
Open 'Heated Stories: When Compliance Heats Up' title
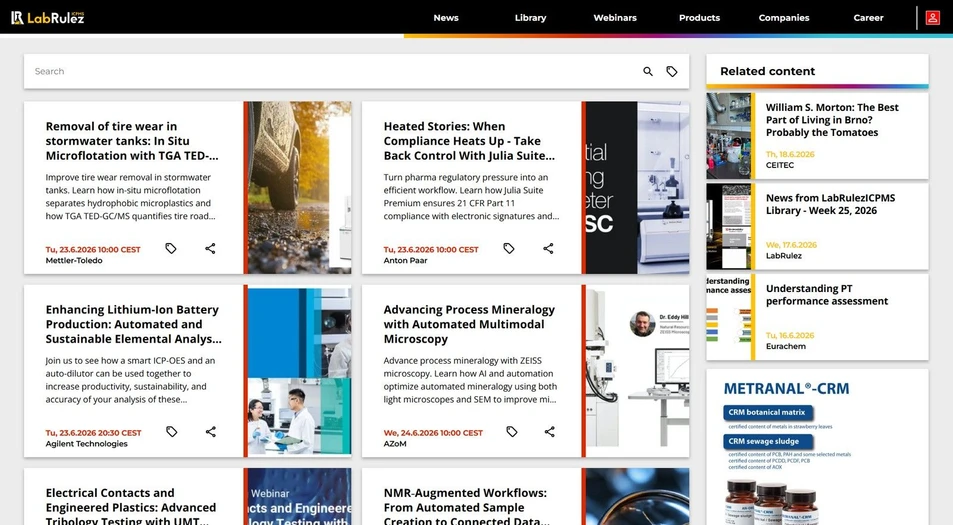pos(469,141)
